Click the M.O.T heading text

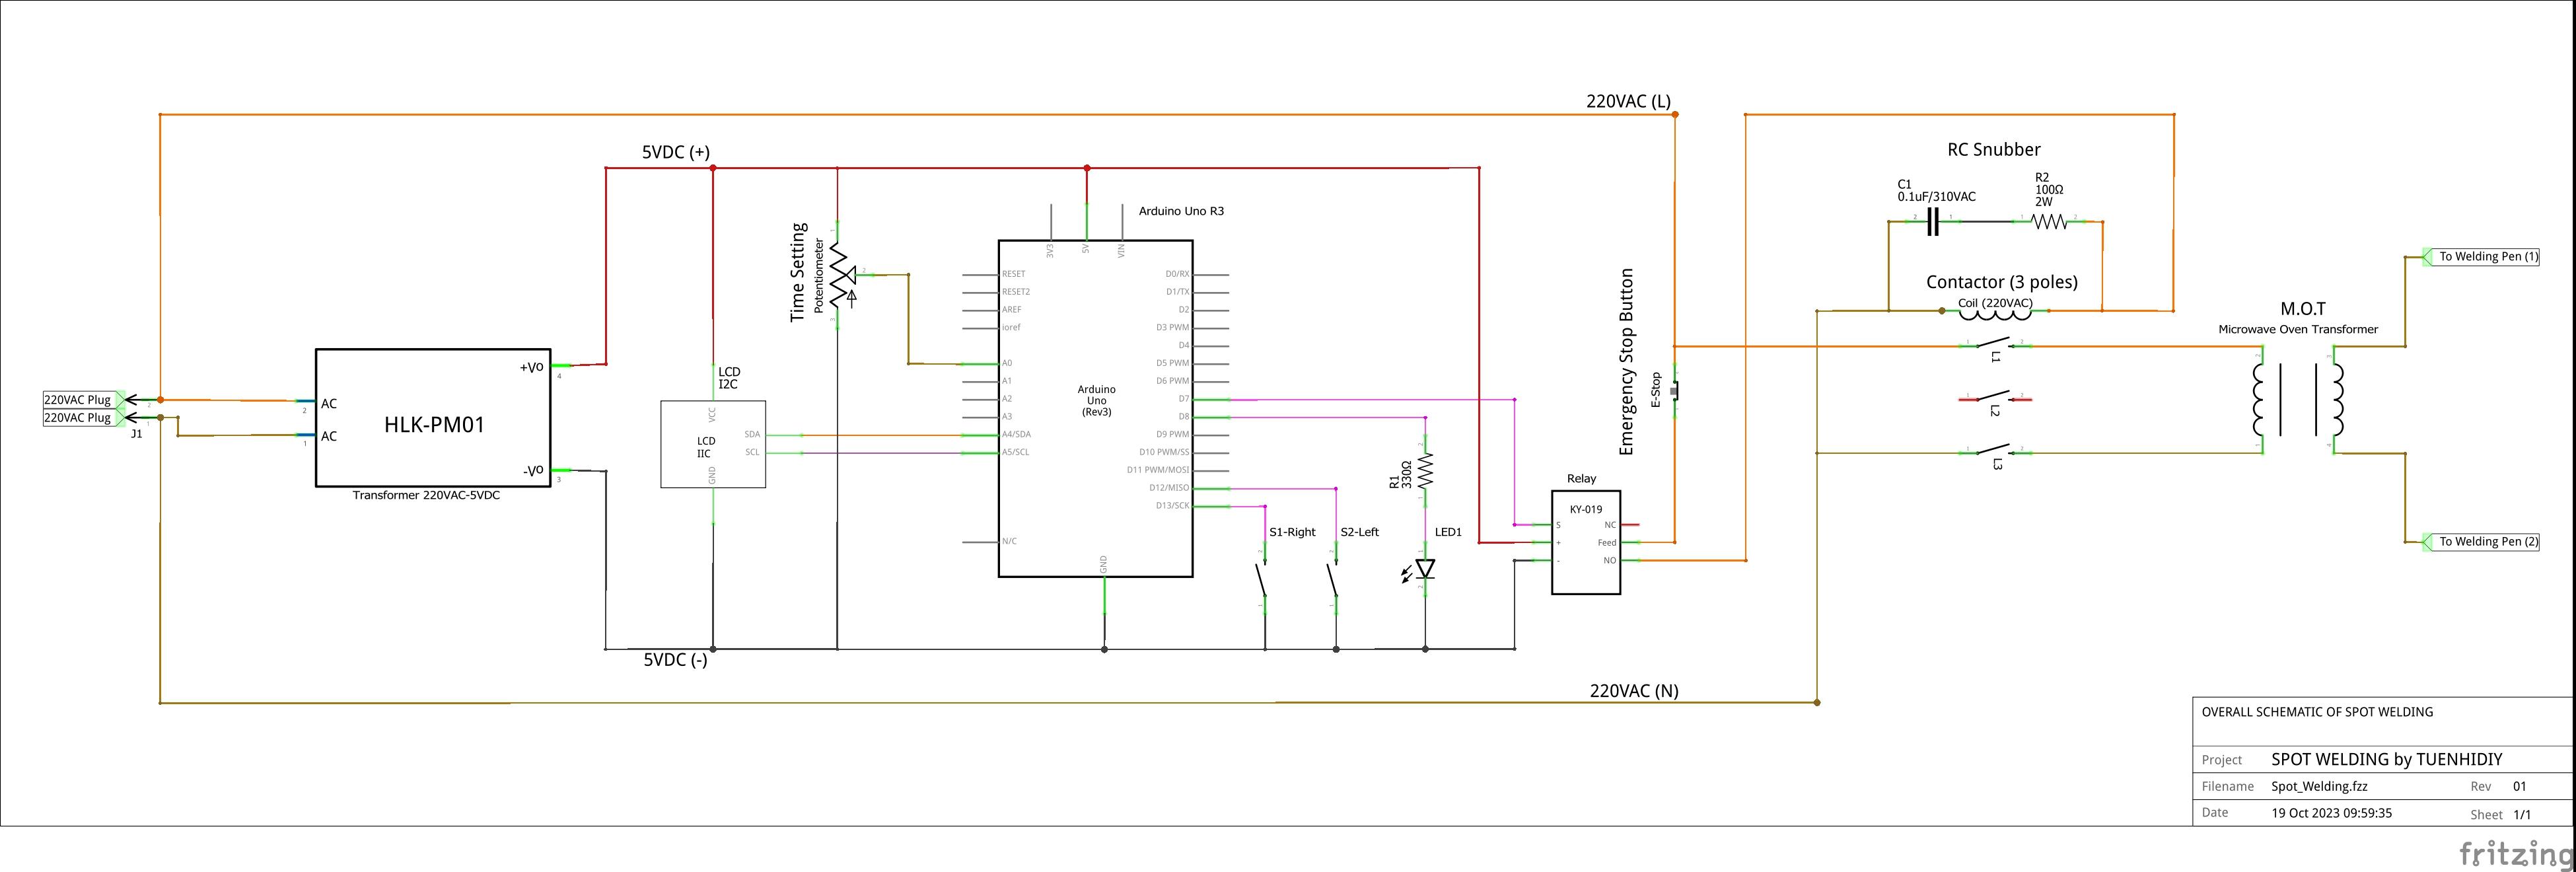(2302, 309)
